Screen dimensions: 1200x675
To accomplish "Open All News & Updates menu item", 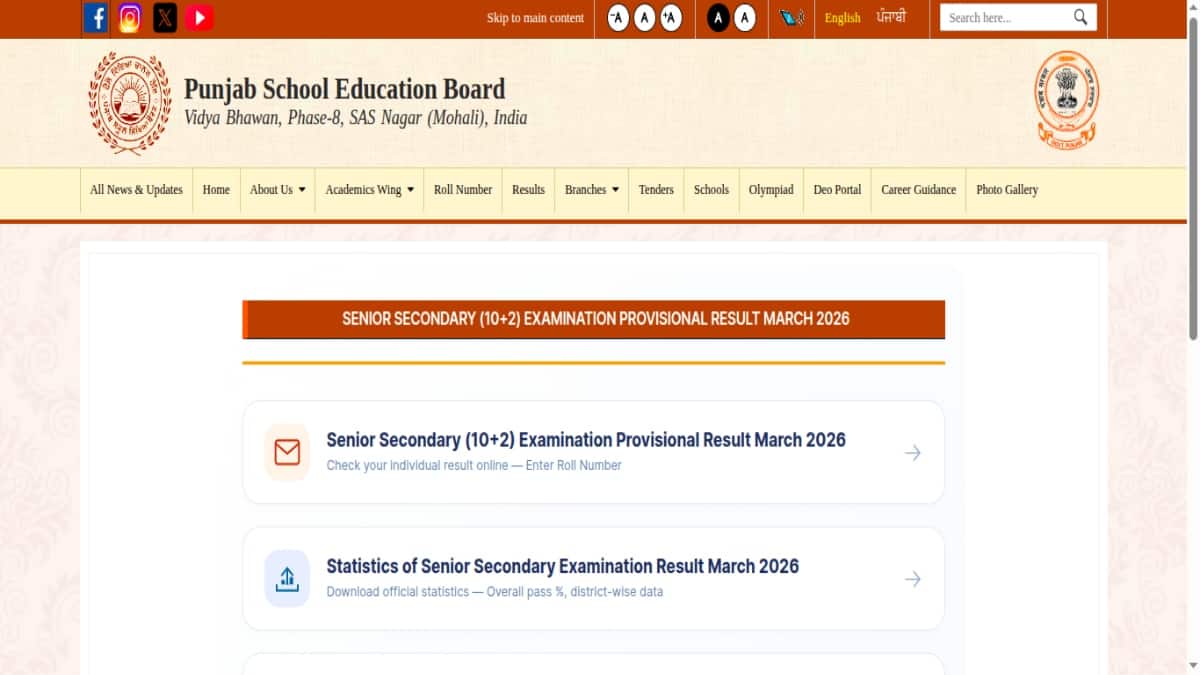I will pos(136,190).
